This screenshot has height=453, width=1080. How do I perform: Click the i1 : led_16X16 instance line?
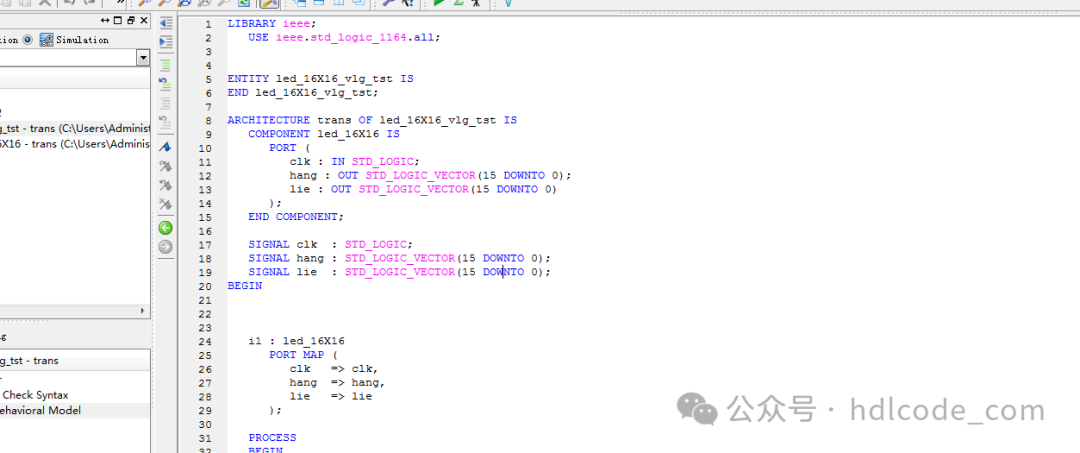pyautogui.click(x=297, y=340)
